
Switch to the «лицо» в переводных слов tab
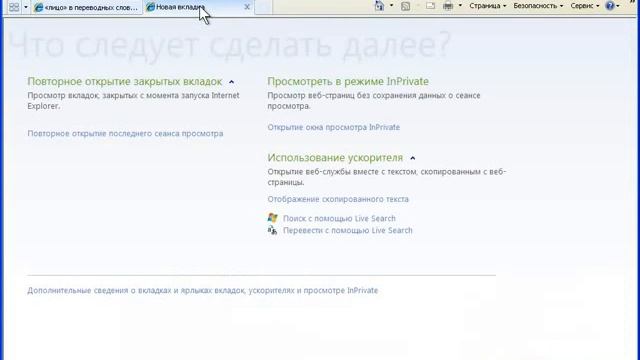[87, 7]
